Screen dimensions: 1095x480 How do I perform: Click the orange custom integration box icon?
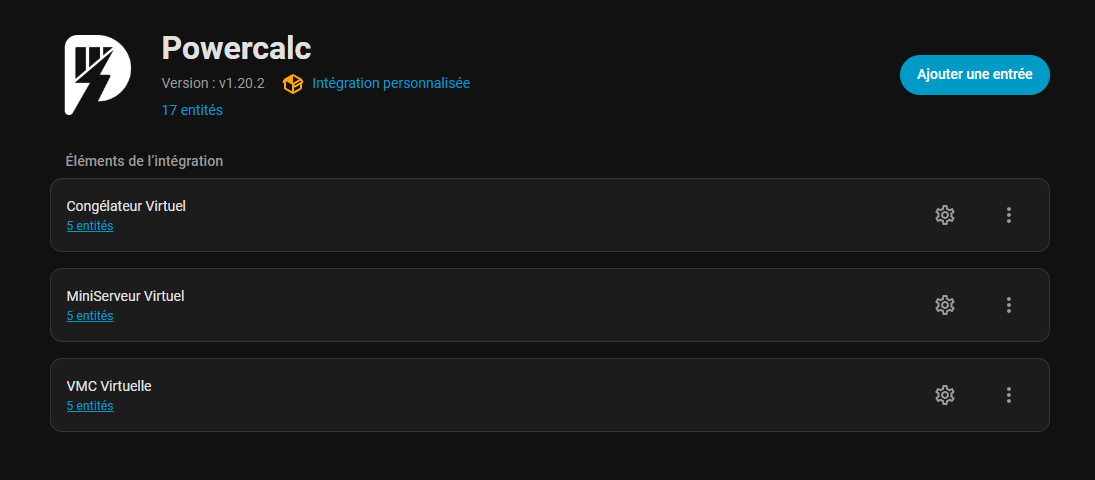(293, 84)
